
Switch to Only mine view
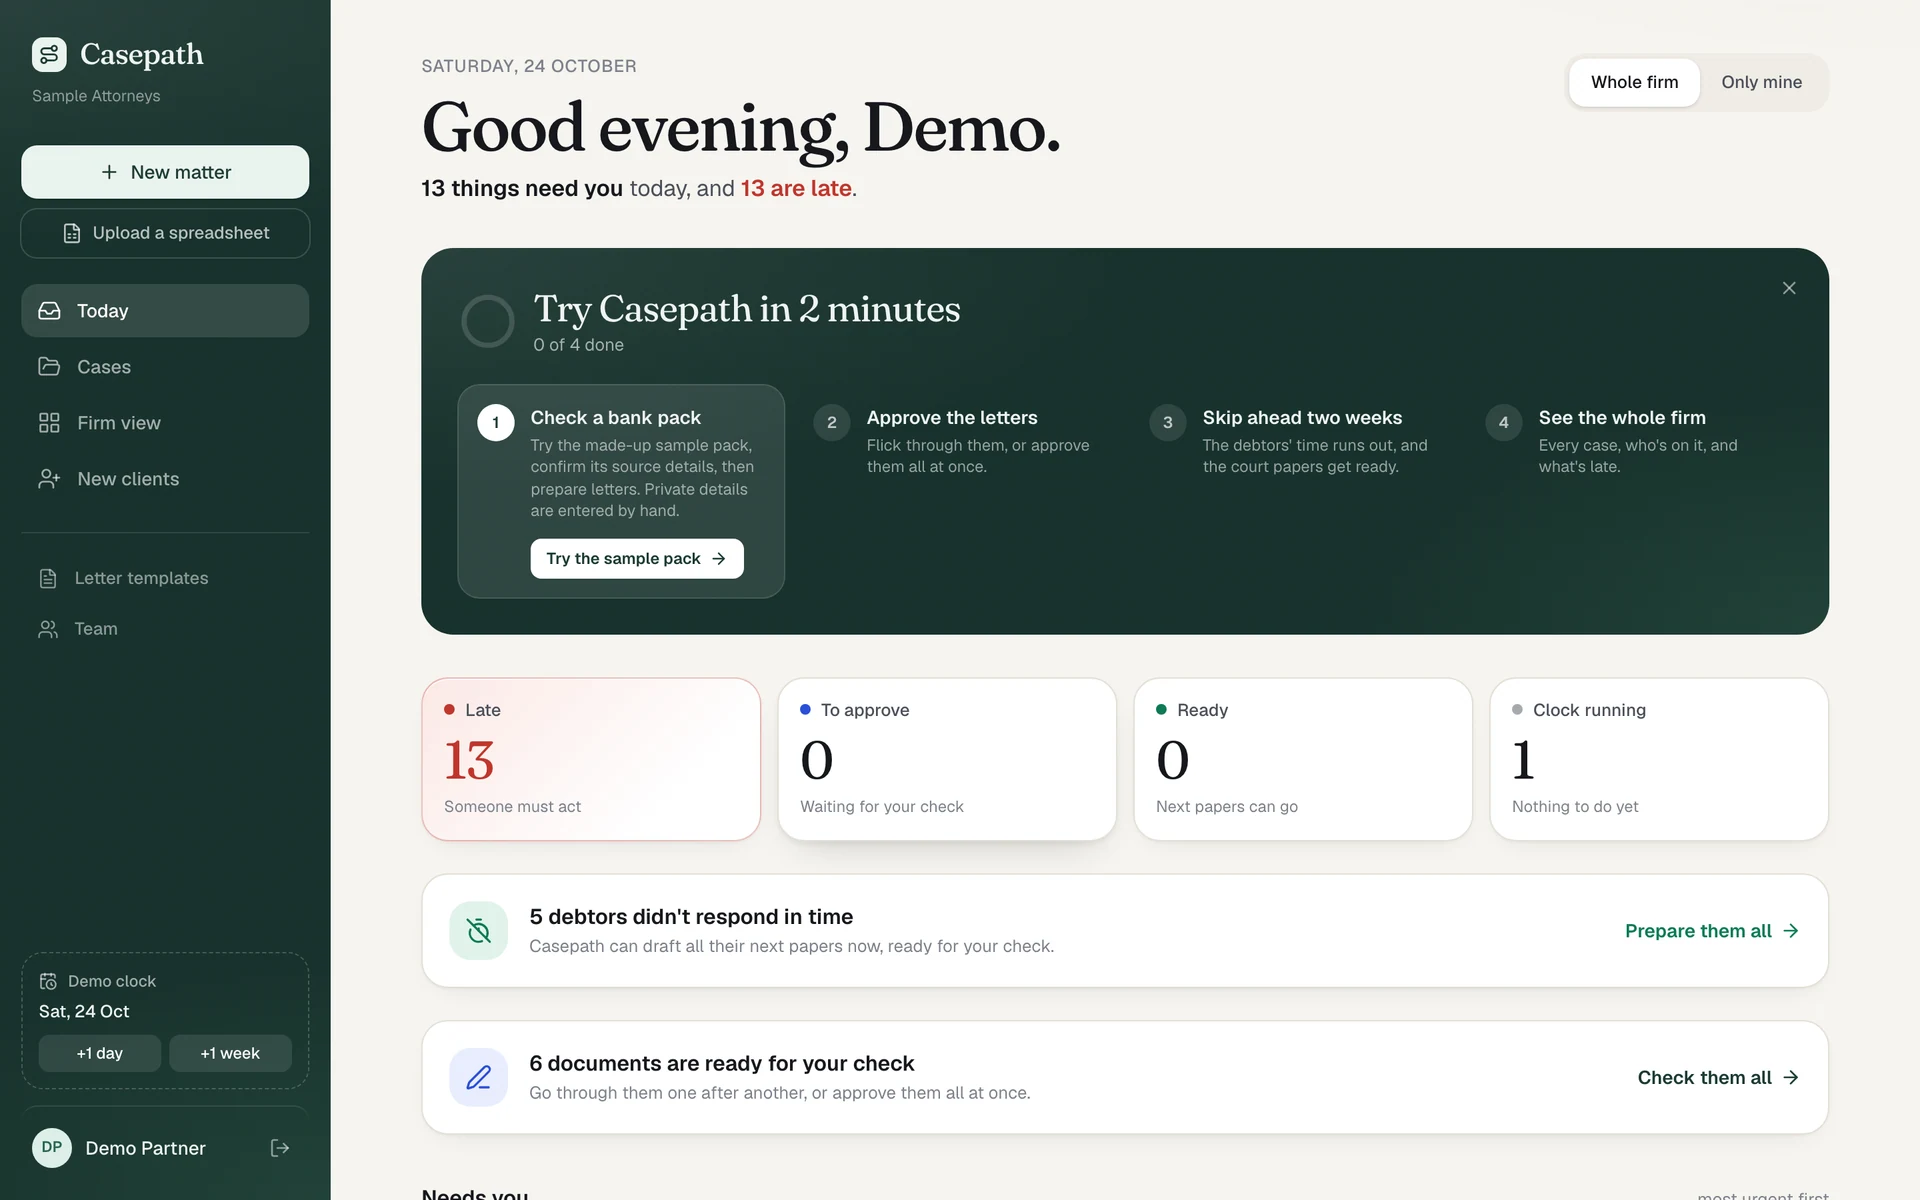[x=1761, y=82]
